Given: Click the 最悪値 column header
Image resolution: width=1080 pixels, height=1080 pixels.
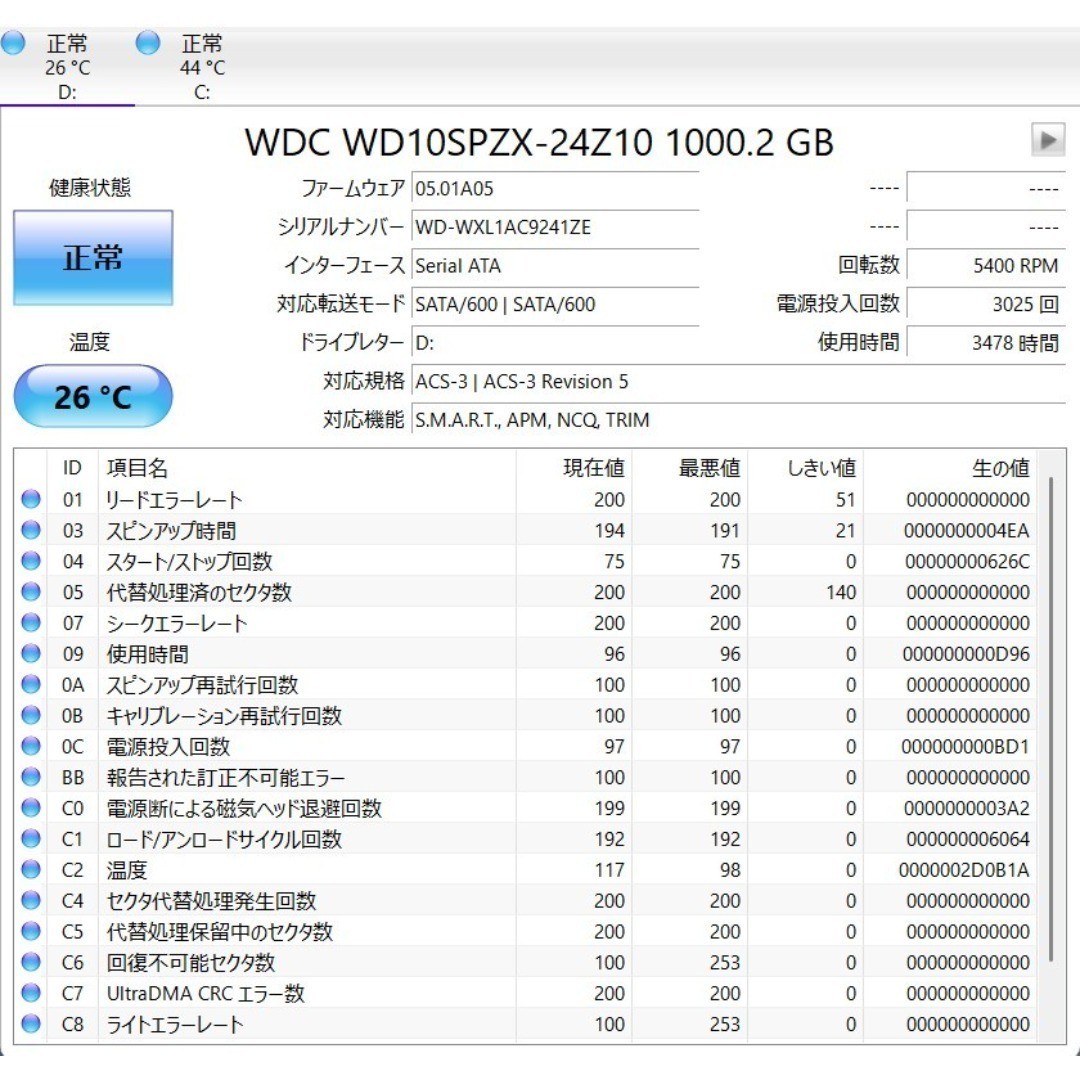Looking at the screenshot, I should pos(689,468).
